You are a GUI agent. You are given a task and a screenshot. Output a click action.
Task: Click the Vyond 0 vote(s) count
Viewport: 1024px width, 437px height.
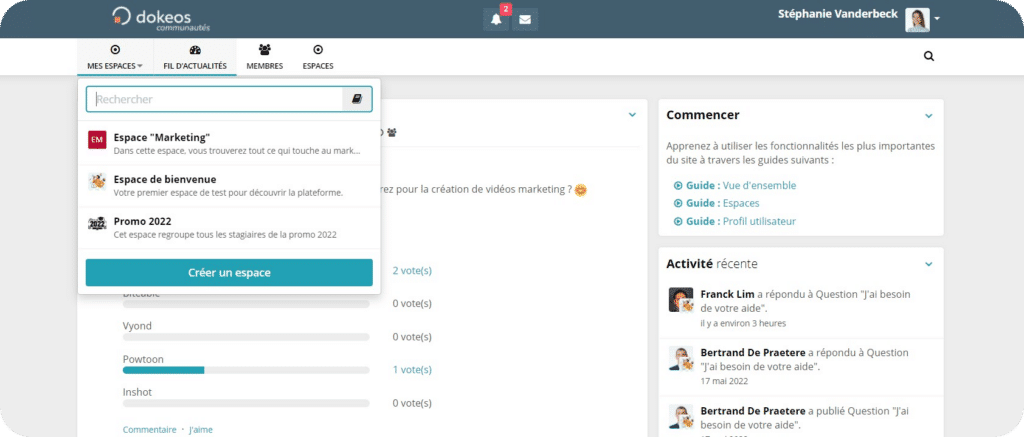click(412, 337)
